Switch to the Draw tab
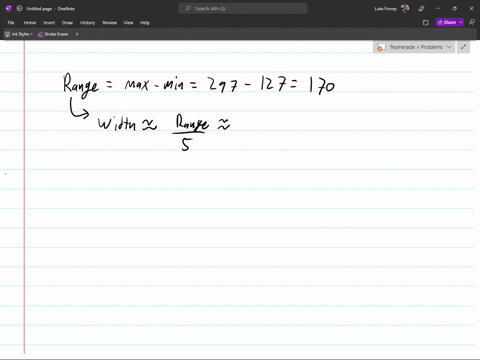This screenshot has width=480, height=360. click(67, 23)
